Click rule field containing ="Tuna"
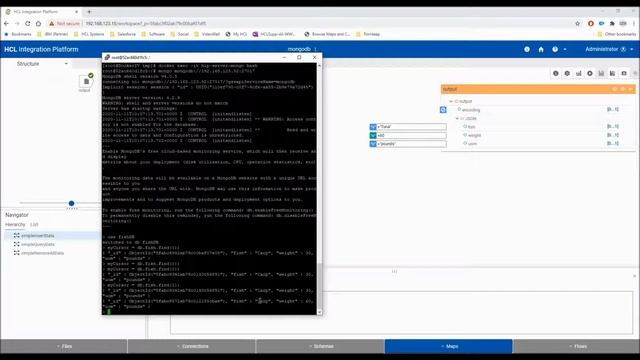This screenshot has width=640, height=360. (411, 127)
